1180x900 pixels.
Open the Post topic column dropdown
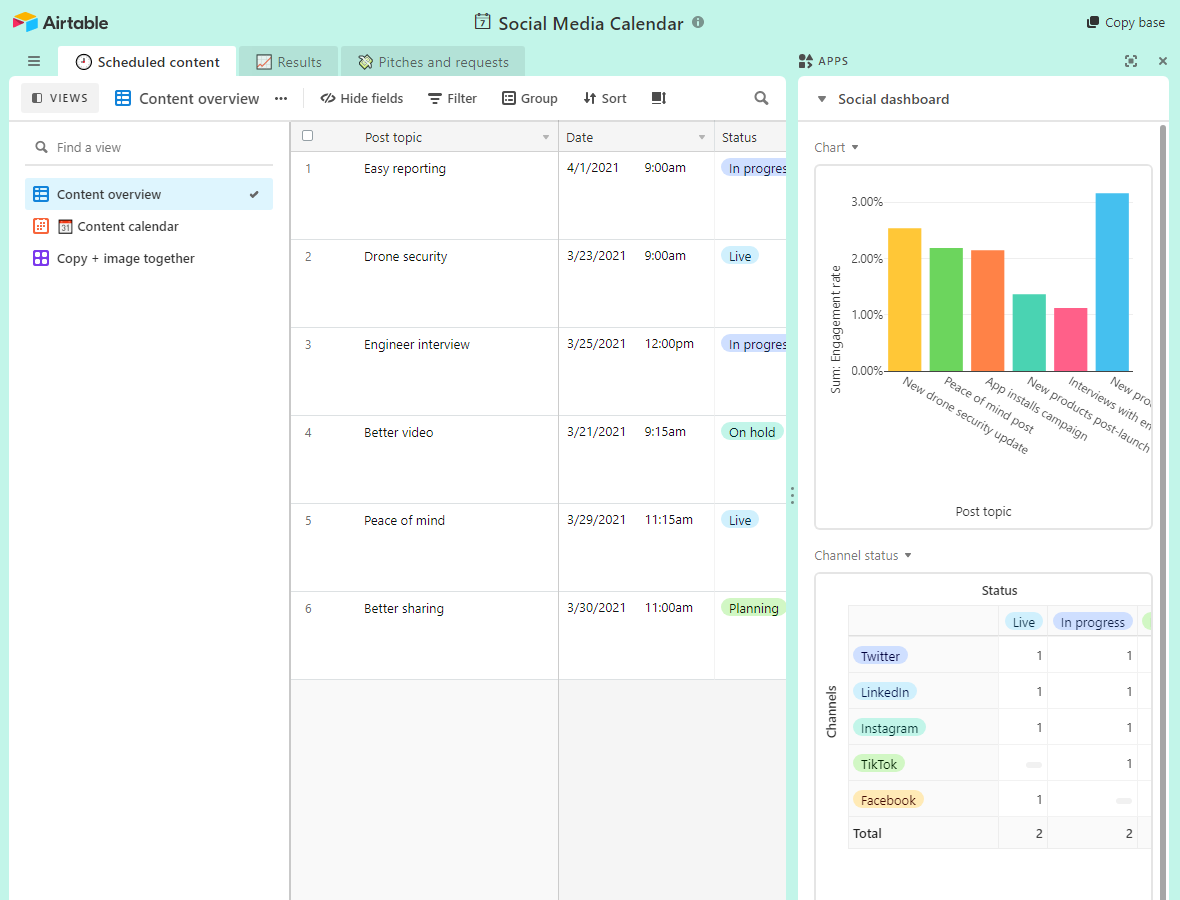[x=546, y=137]
